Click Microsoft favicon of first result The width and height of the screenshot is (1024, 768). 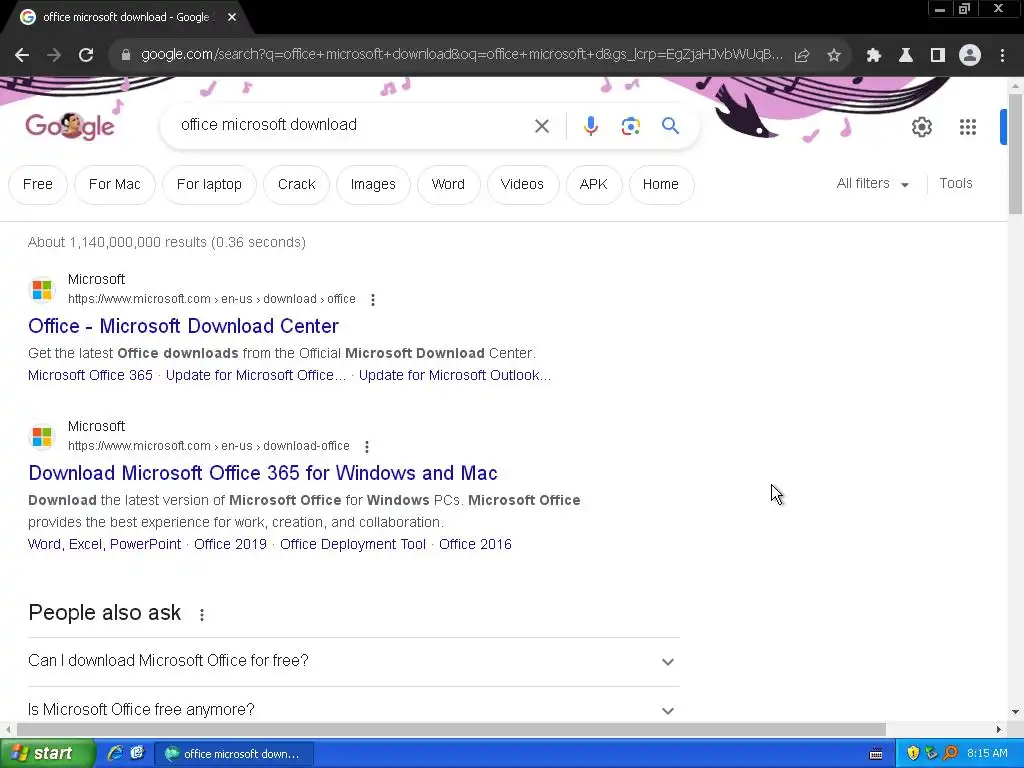(x=42, y=289)
